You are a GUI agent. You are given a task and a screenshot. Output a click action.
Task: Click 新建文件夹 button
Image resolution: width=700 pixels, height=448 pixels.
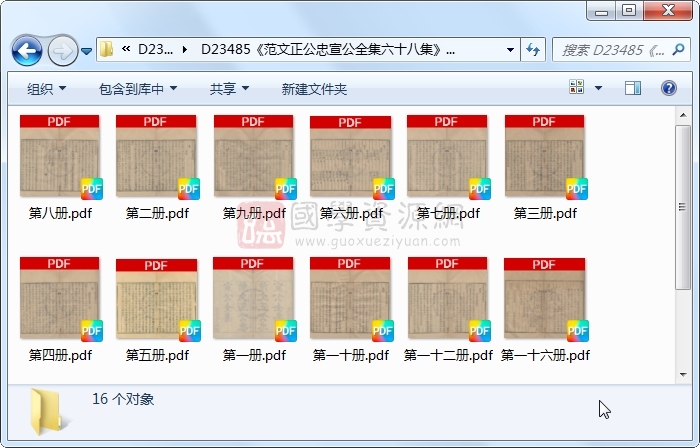314,89
